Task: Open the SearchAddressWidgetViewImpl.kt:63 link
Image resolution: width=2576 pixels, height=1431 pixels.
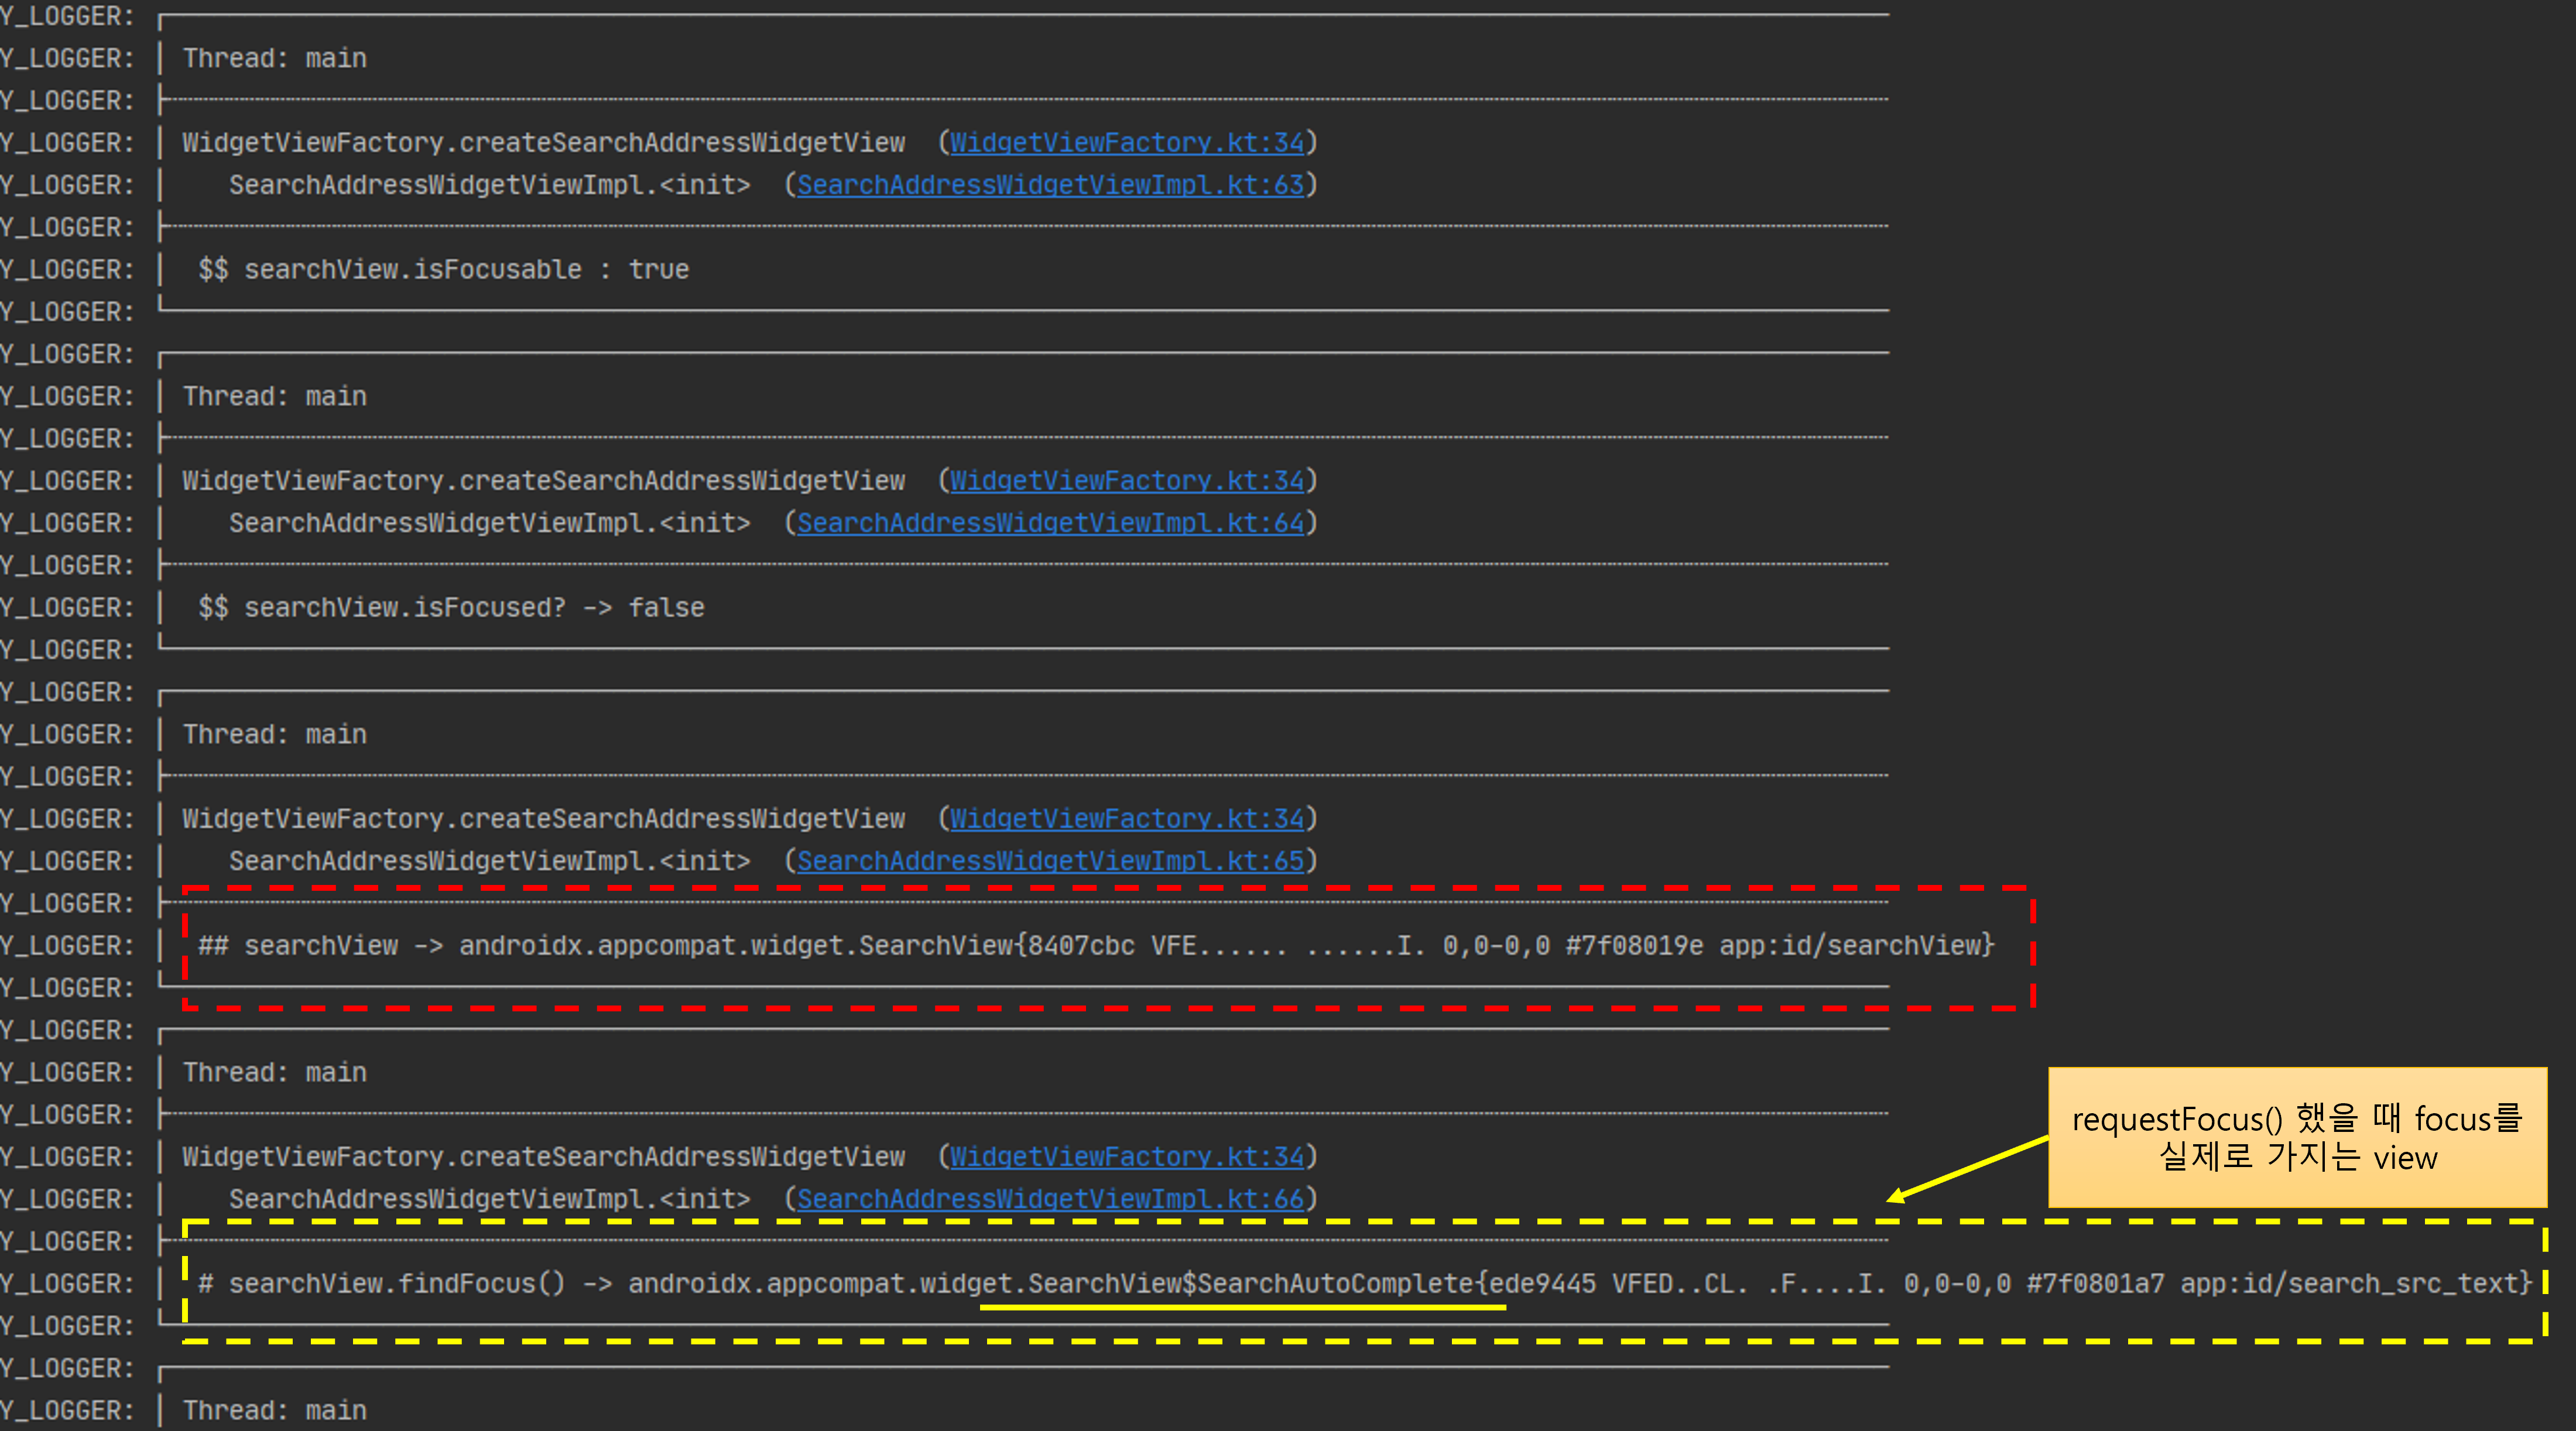Action: click(1050, 185)
